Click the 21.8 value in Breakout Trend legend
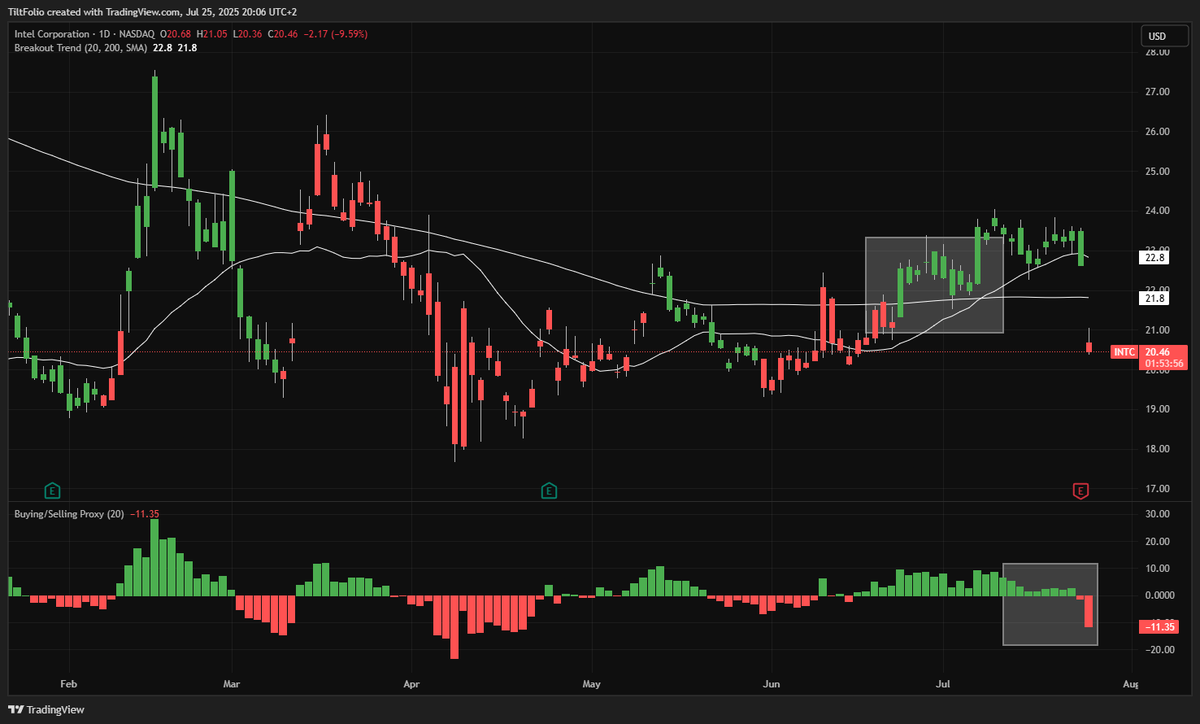 (188, 47)
